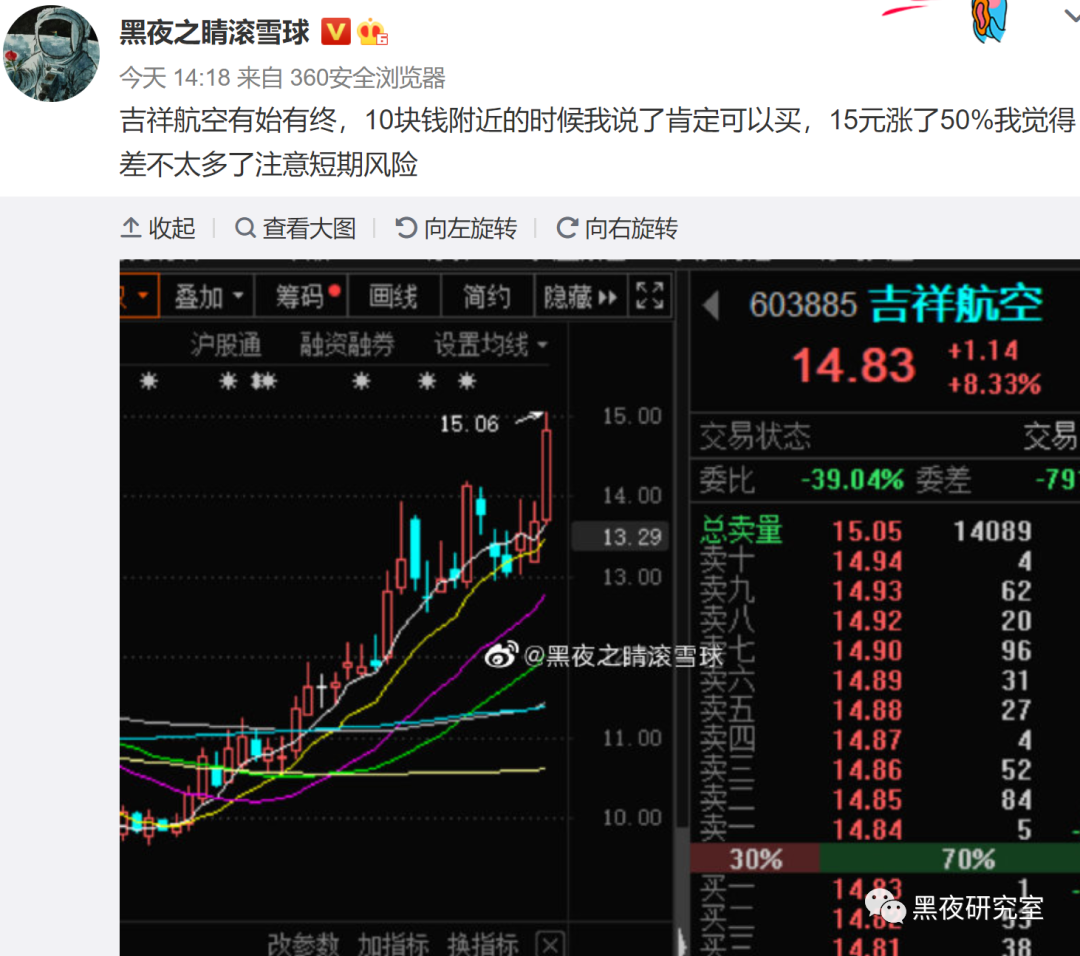
Task: Close the indicator bar with X box
Action: (550, 944)
